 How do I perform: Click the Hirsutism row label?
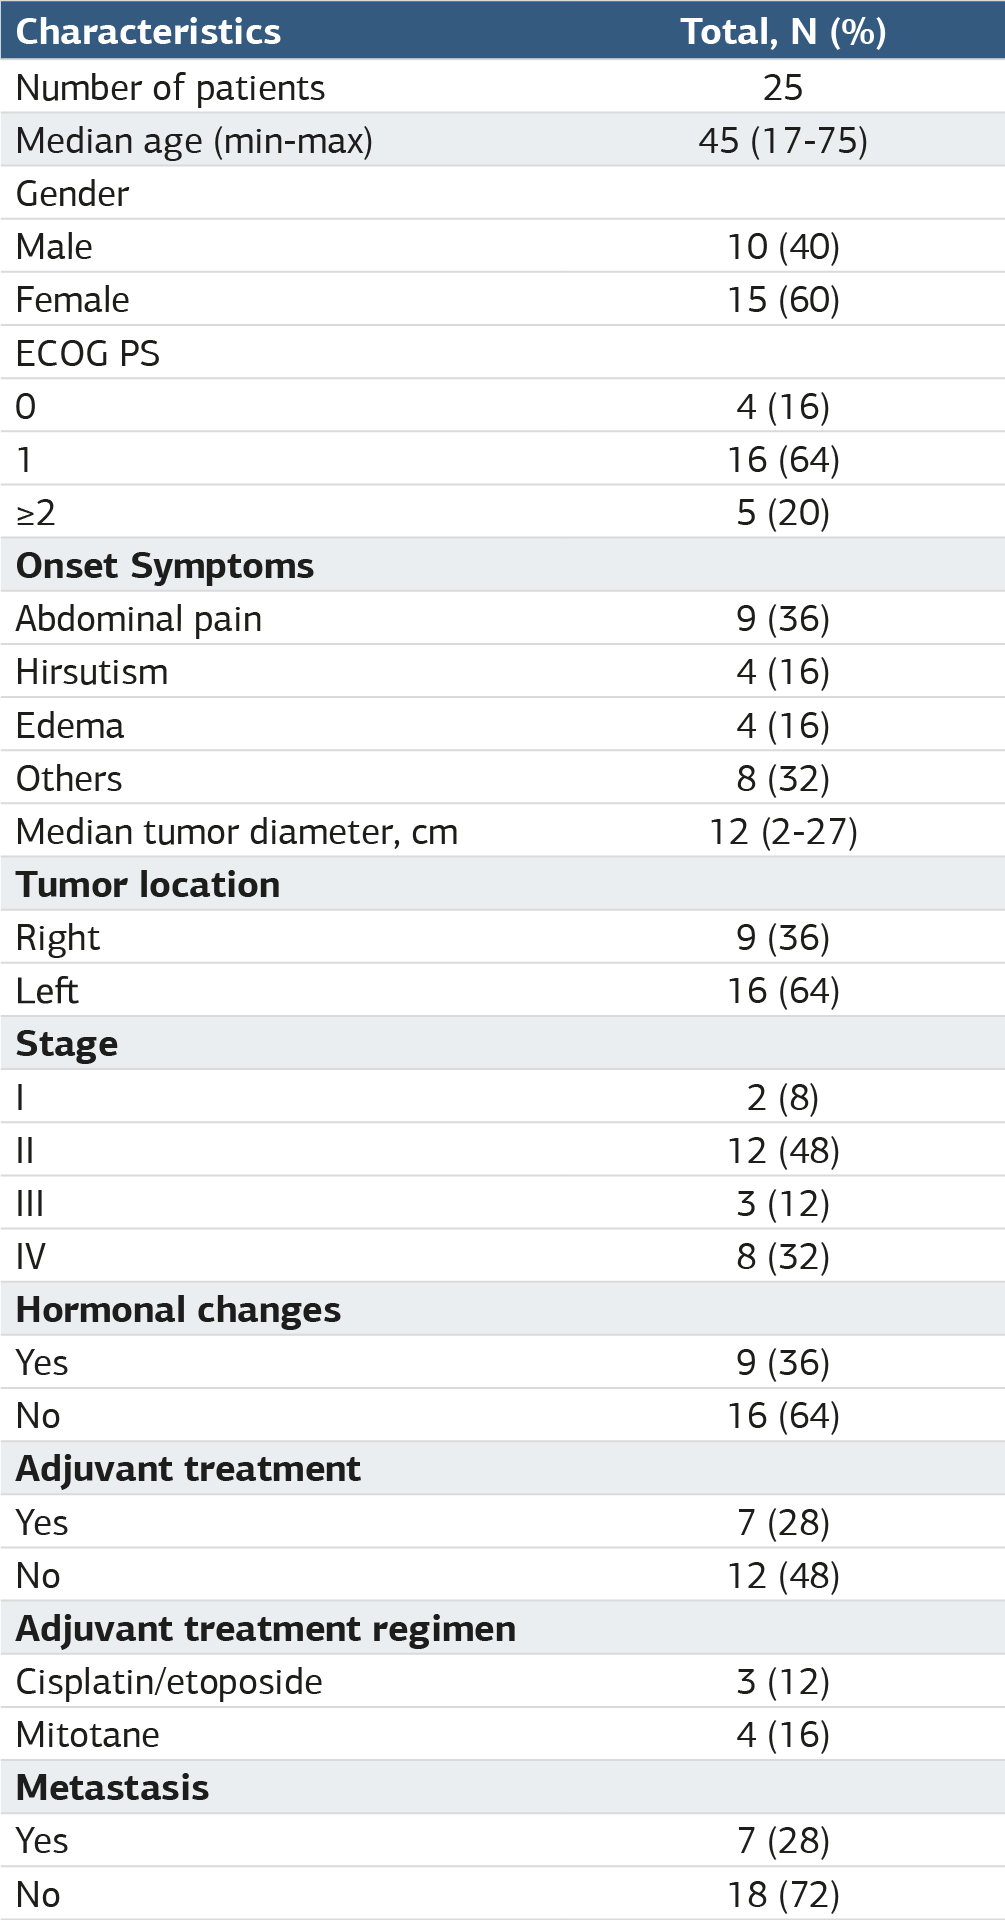coord(92,672)
